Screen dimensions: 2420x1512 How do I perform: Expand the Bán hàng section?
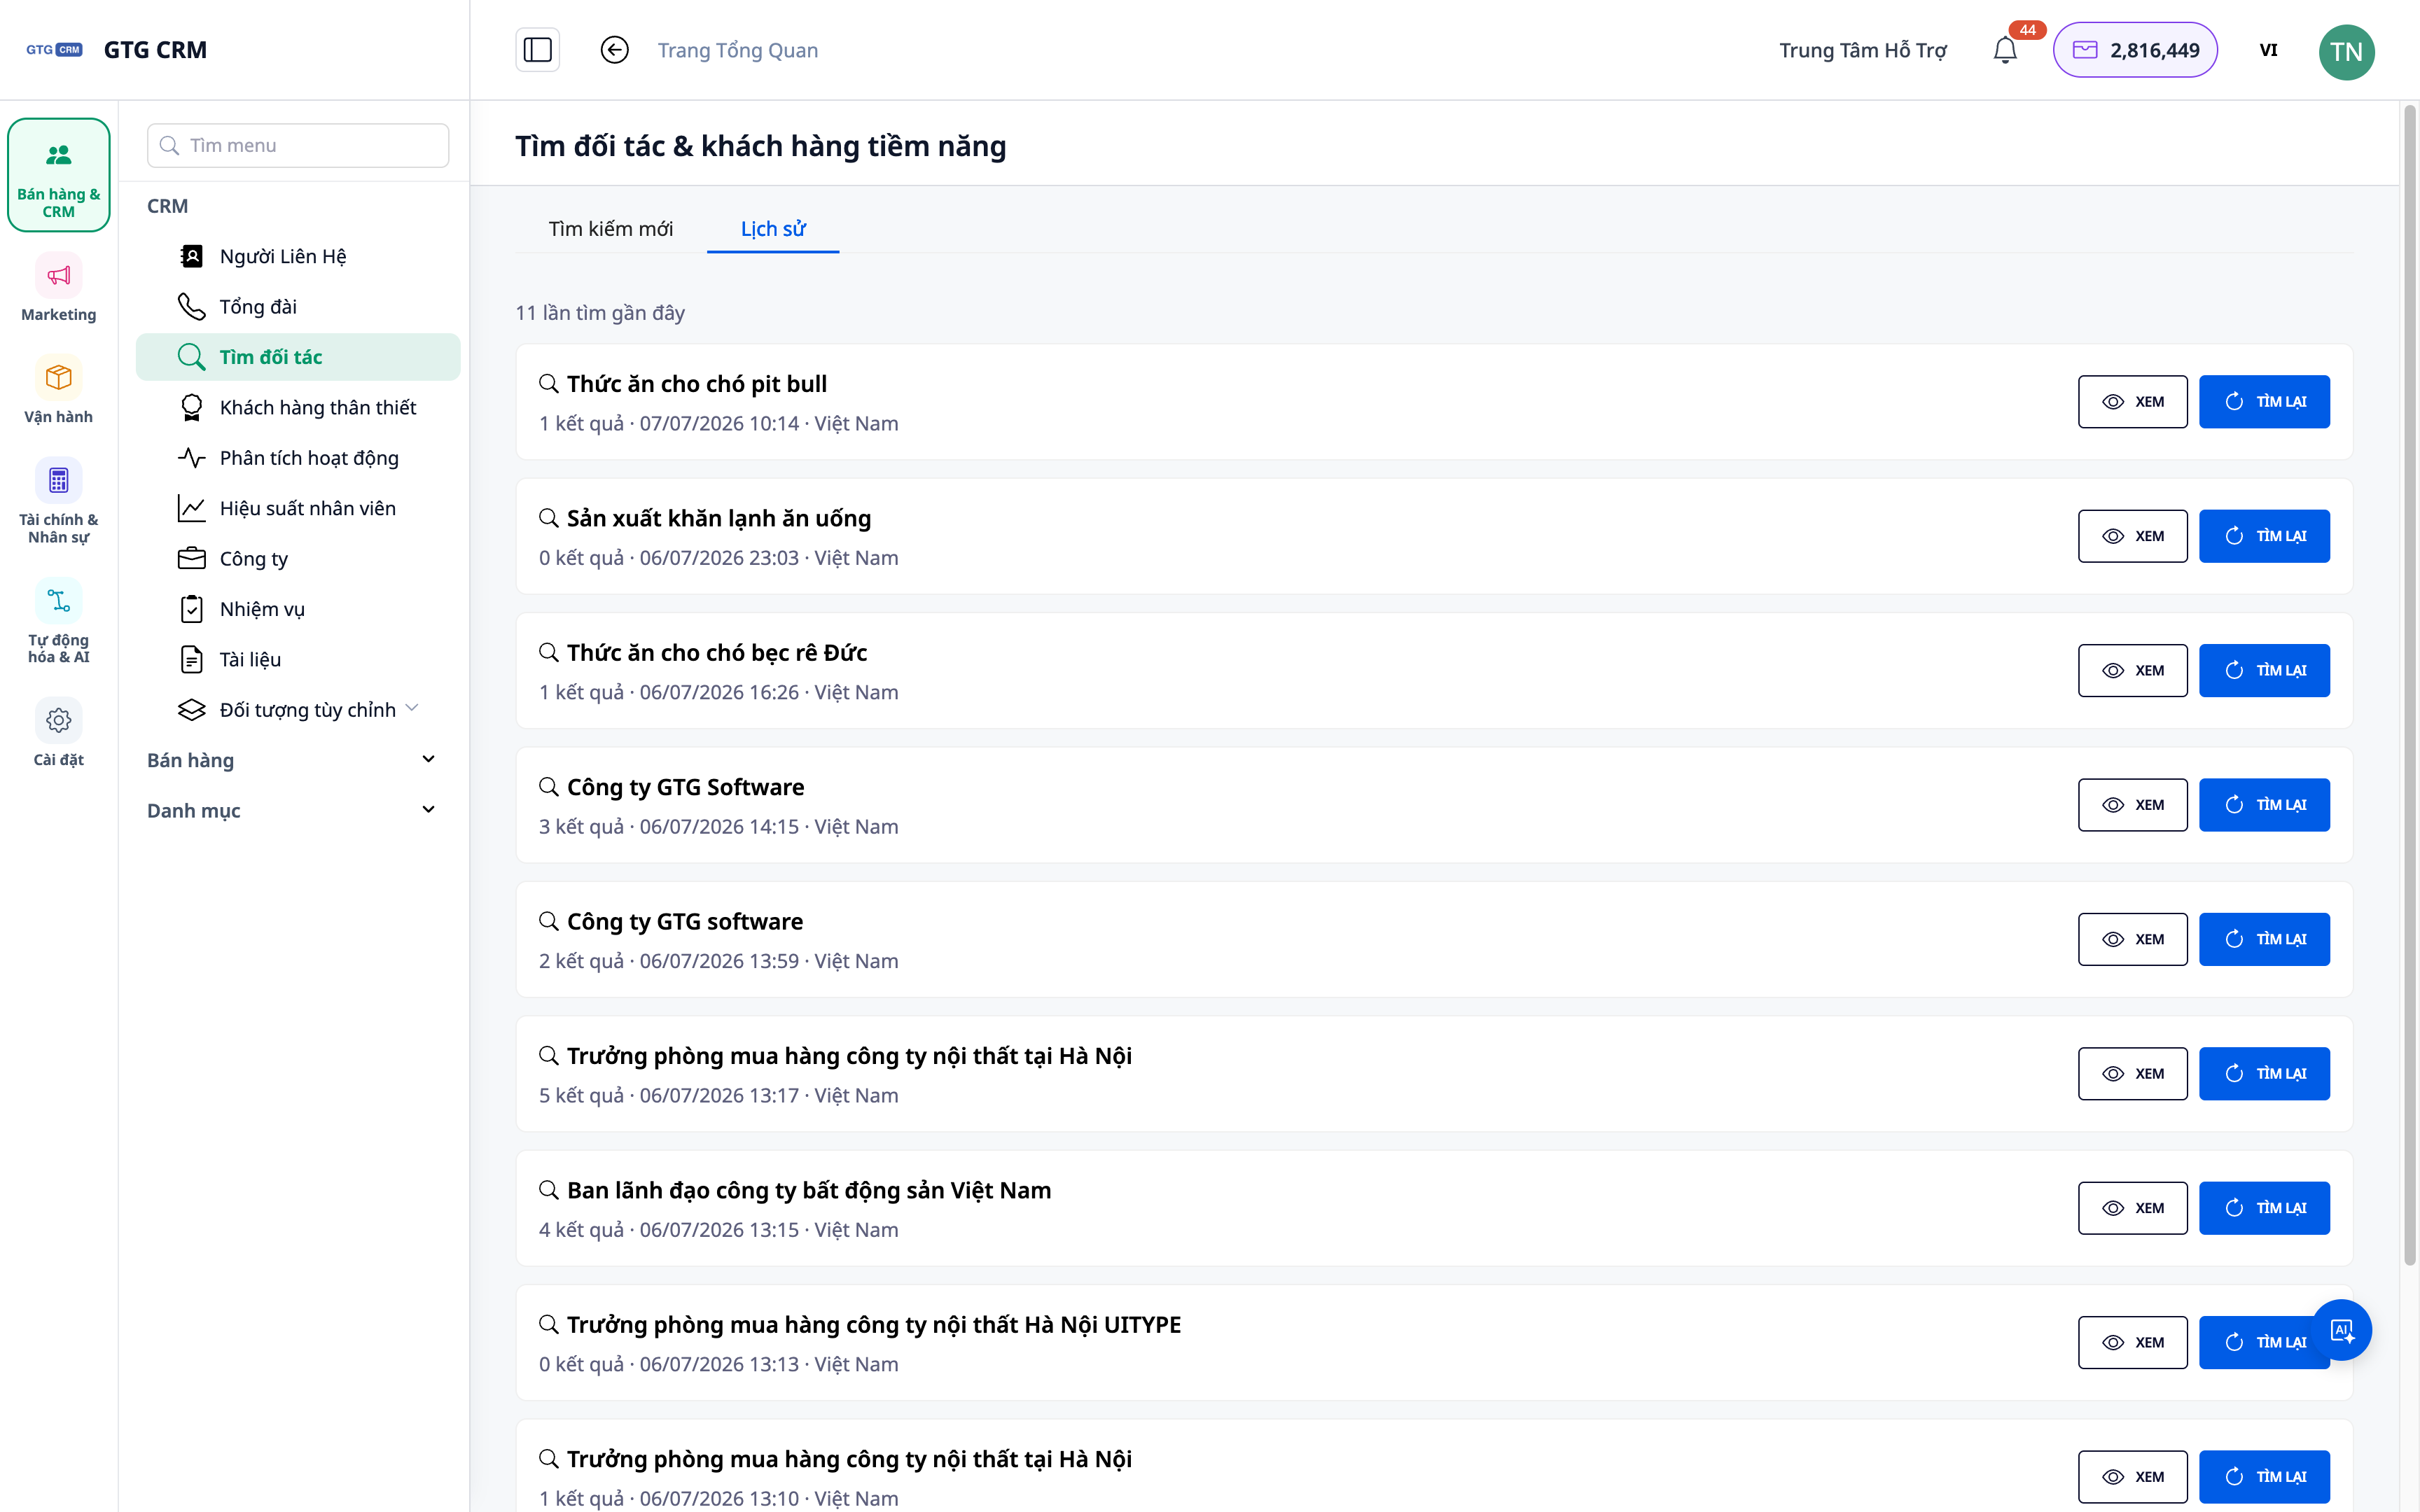292,760
